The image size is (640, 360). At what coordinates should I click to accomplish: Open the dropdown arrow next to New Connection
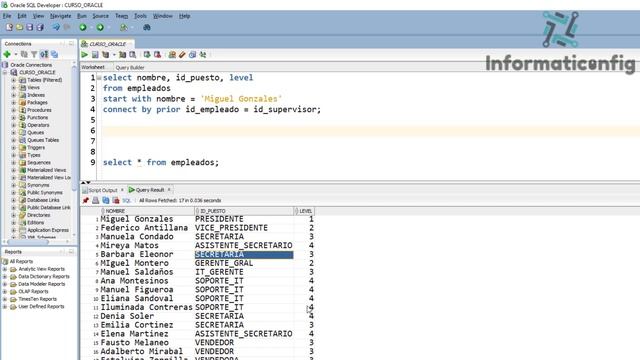pos(16,54)
